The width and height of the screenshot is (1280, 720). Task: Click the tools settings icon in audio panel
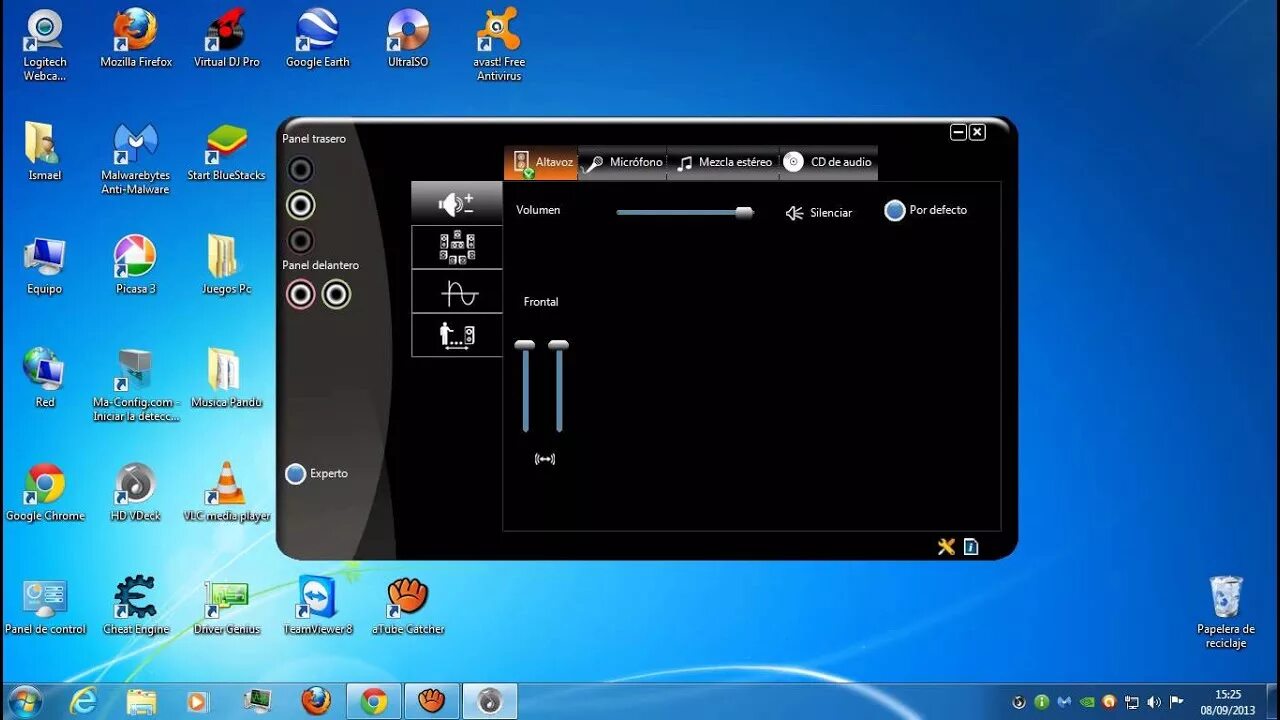pyautogui.click(x=946, y=546)
